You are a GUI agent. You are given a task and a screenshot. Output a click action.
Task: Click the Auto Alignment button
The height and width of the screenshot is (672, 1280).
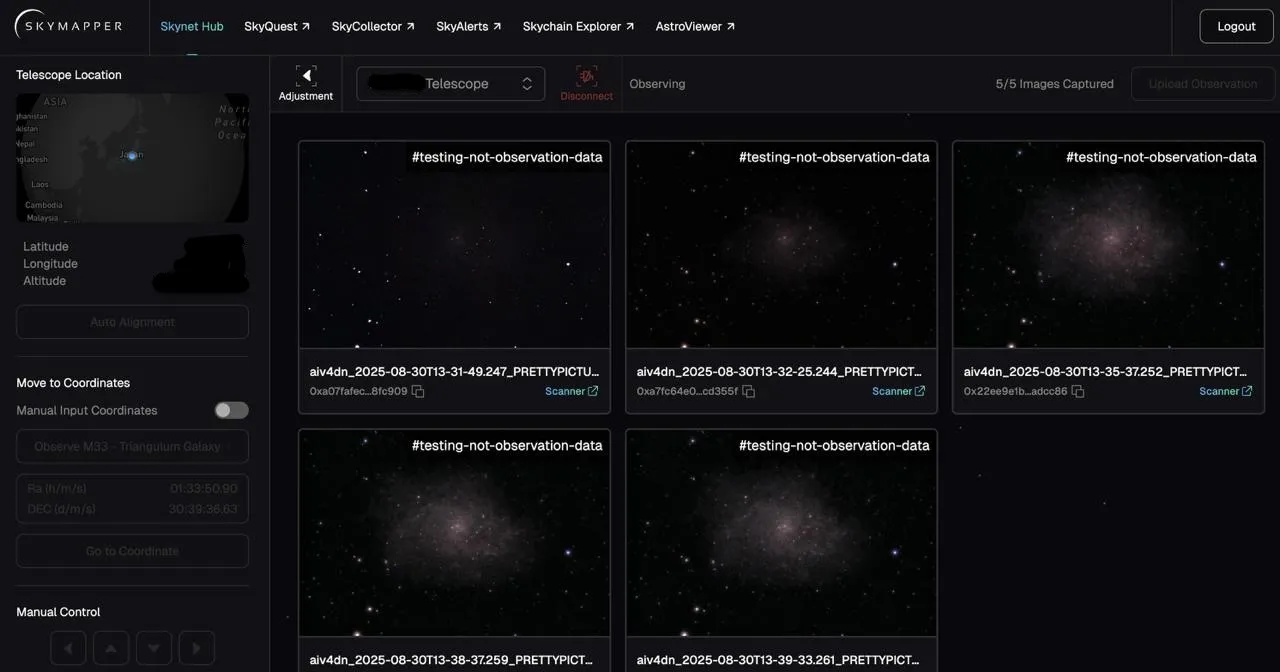132,322
